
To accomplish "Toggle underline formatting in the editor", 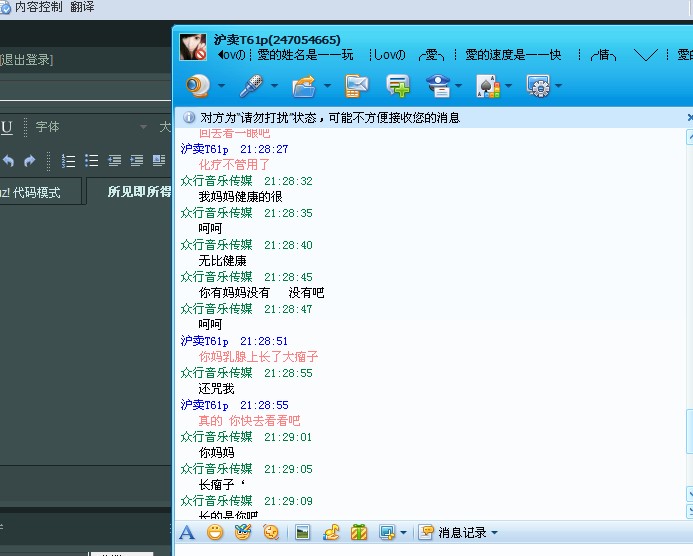I will point(7,127).
